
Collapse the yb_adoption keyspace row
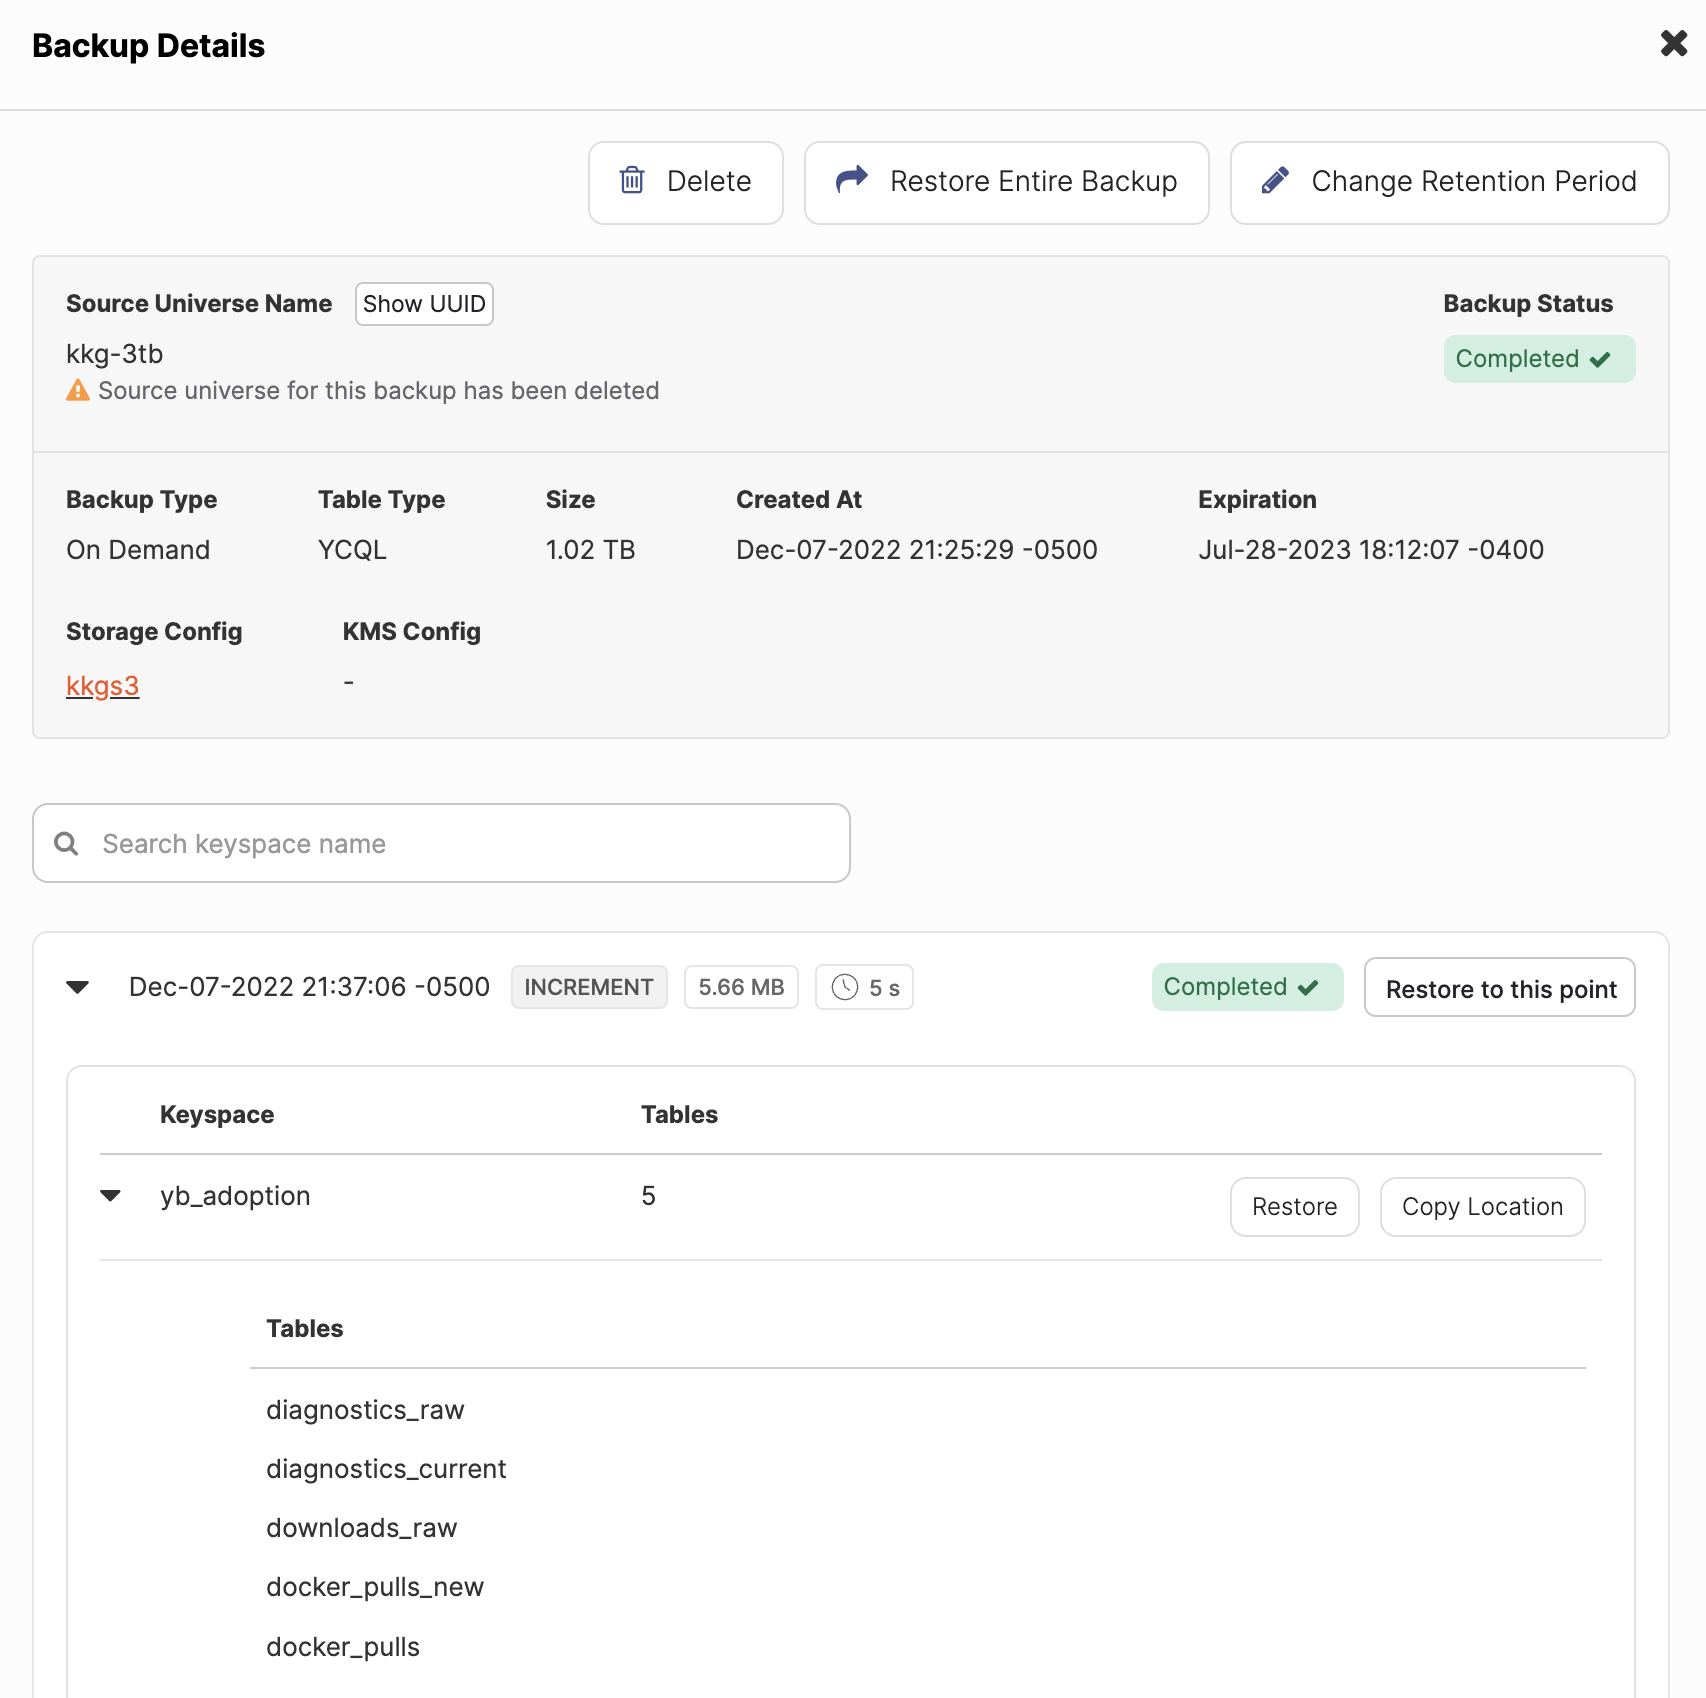(x=111, y=1196)
